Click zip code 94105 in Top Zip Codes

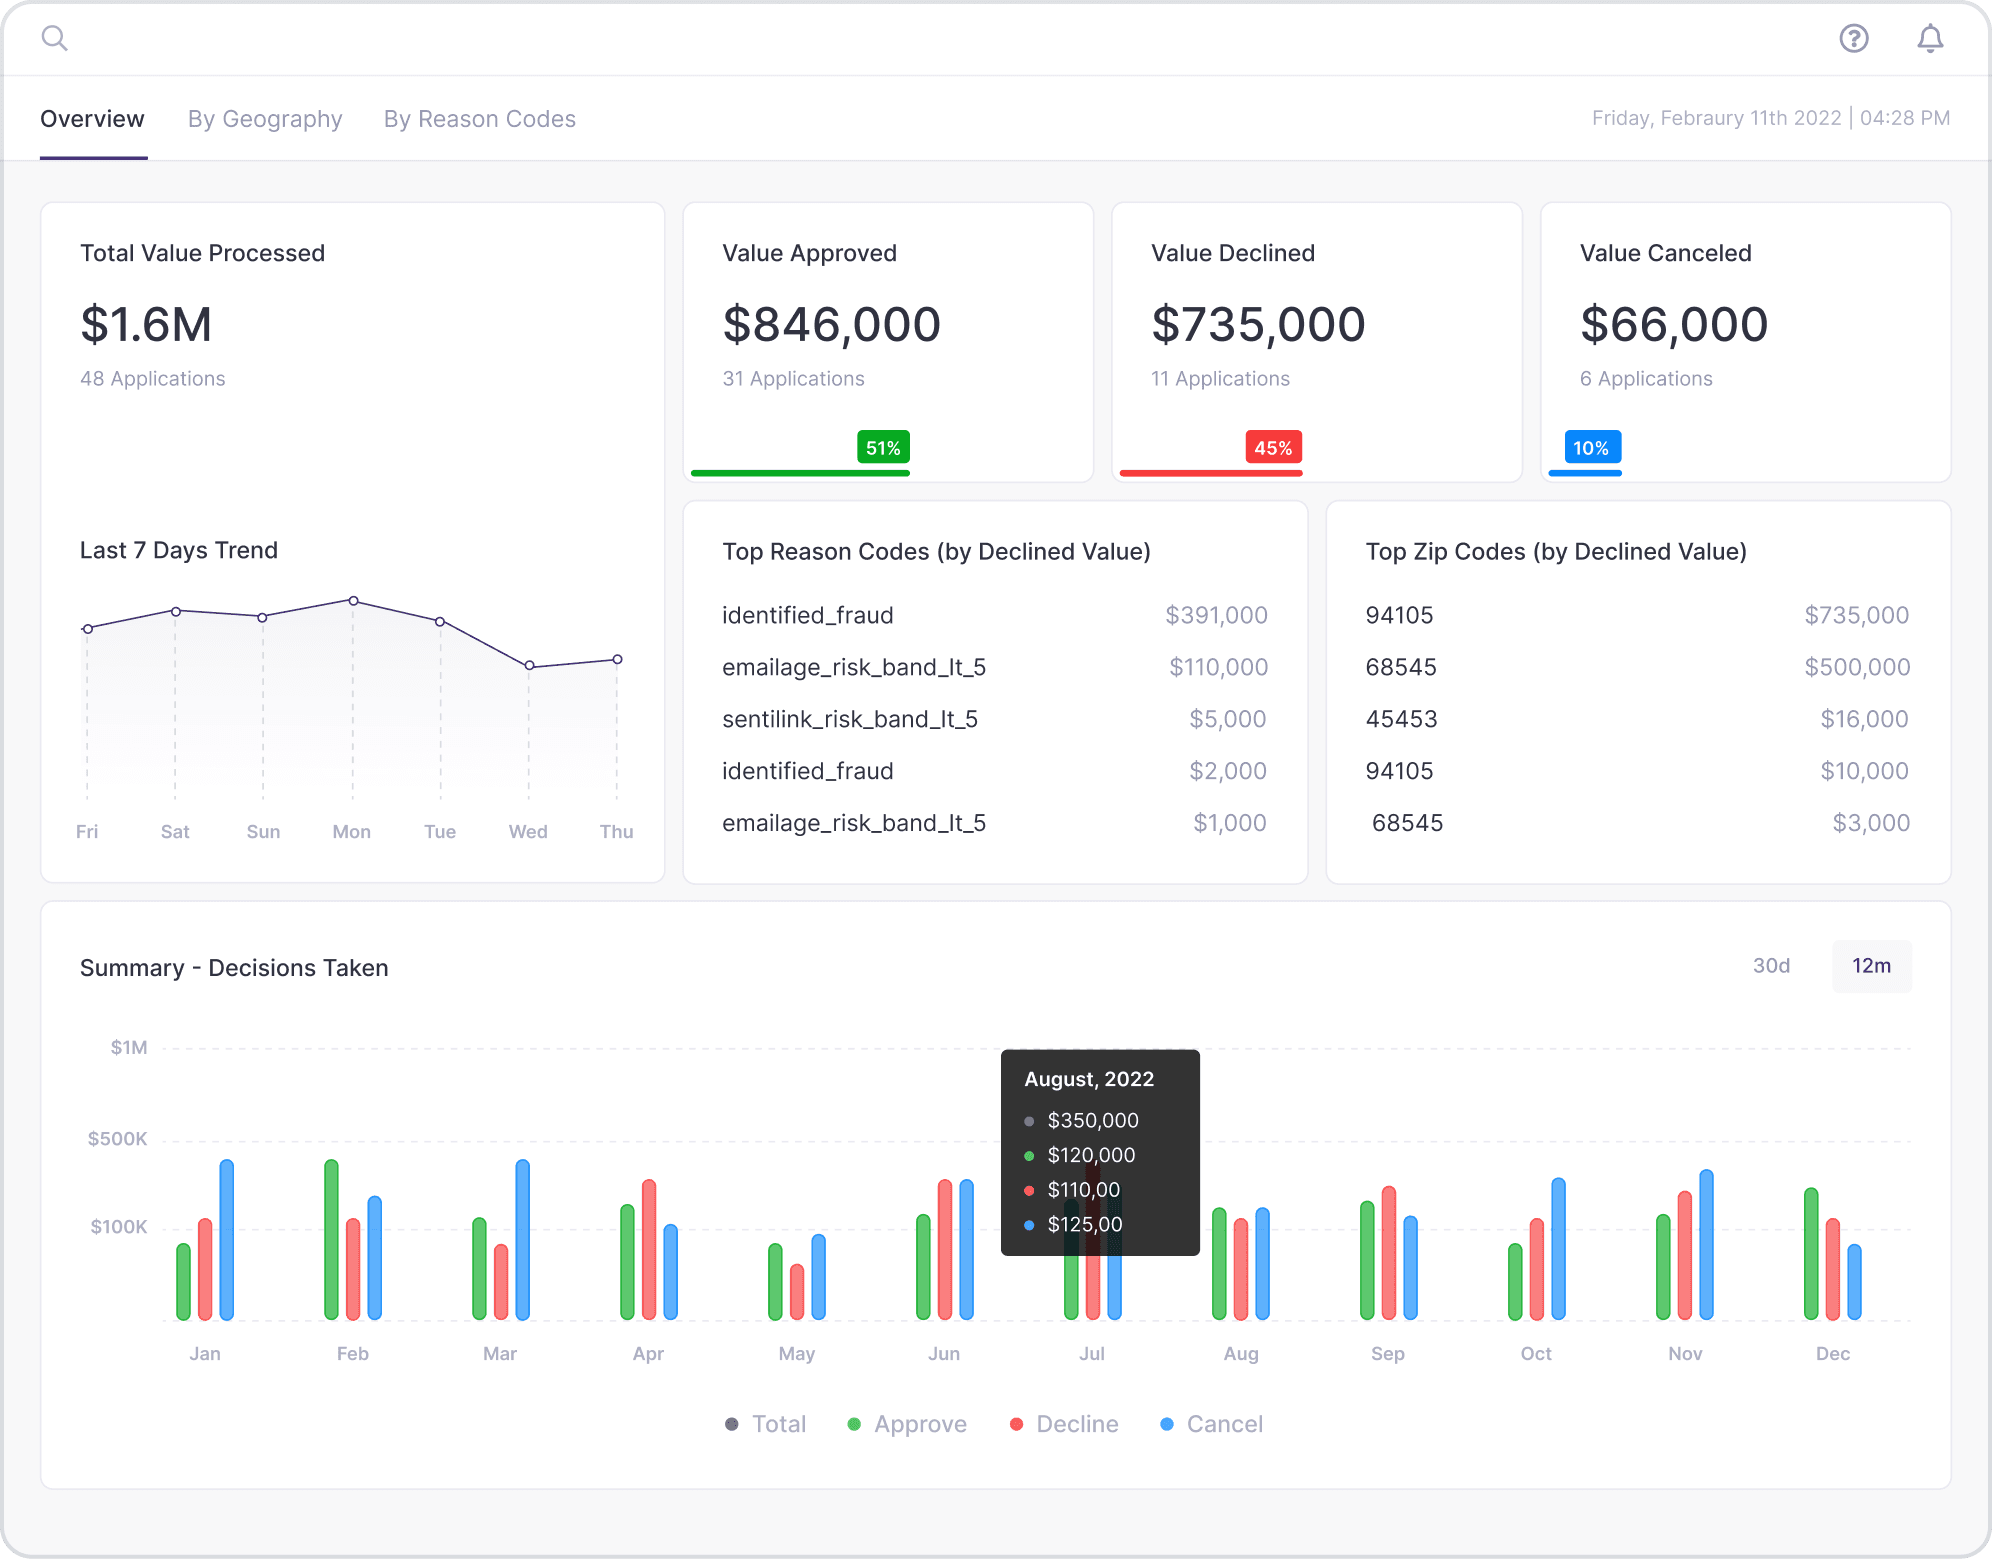(1400, 615)
